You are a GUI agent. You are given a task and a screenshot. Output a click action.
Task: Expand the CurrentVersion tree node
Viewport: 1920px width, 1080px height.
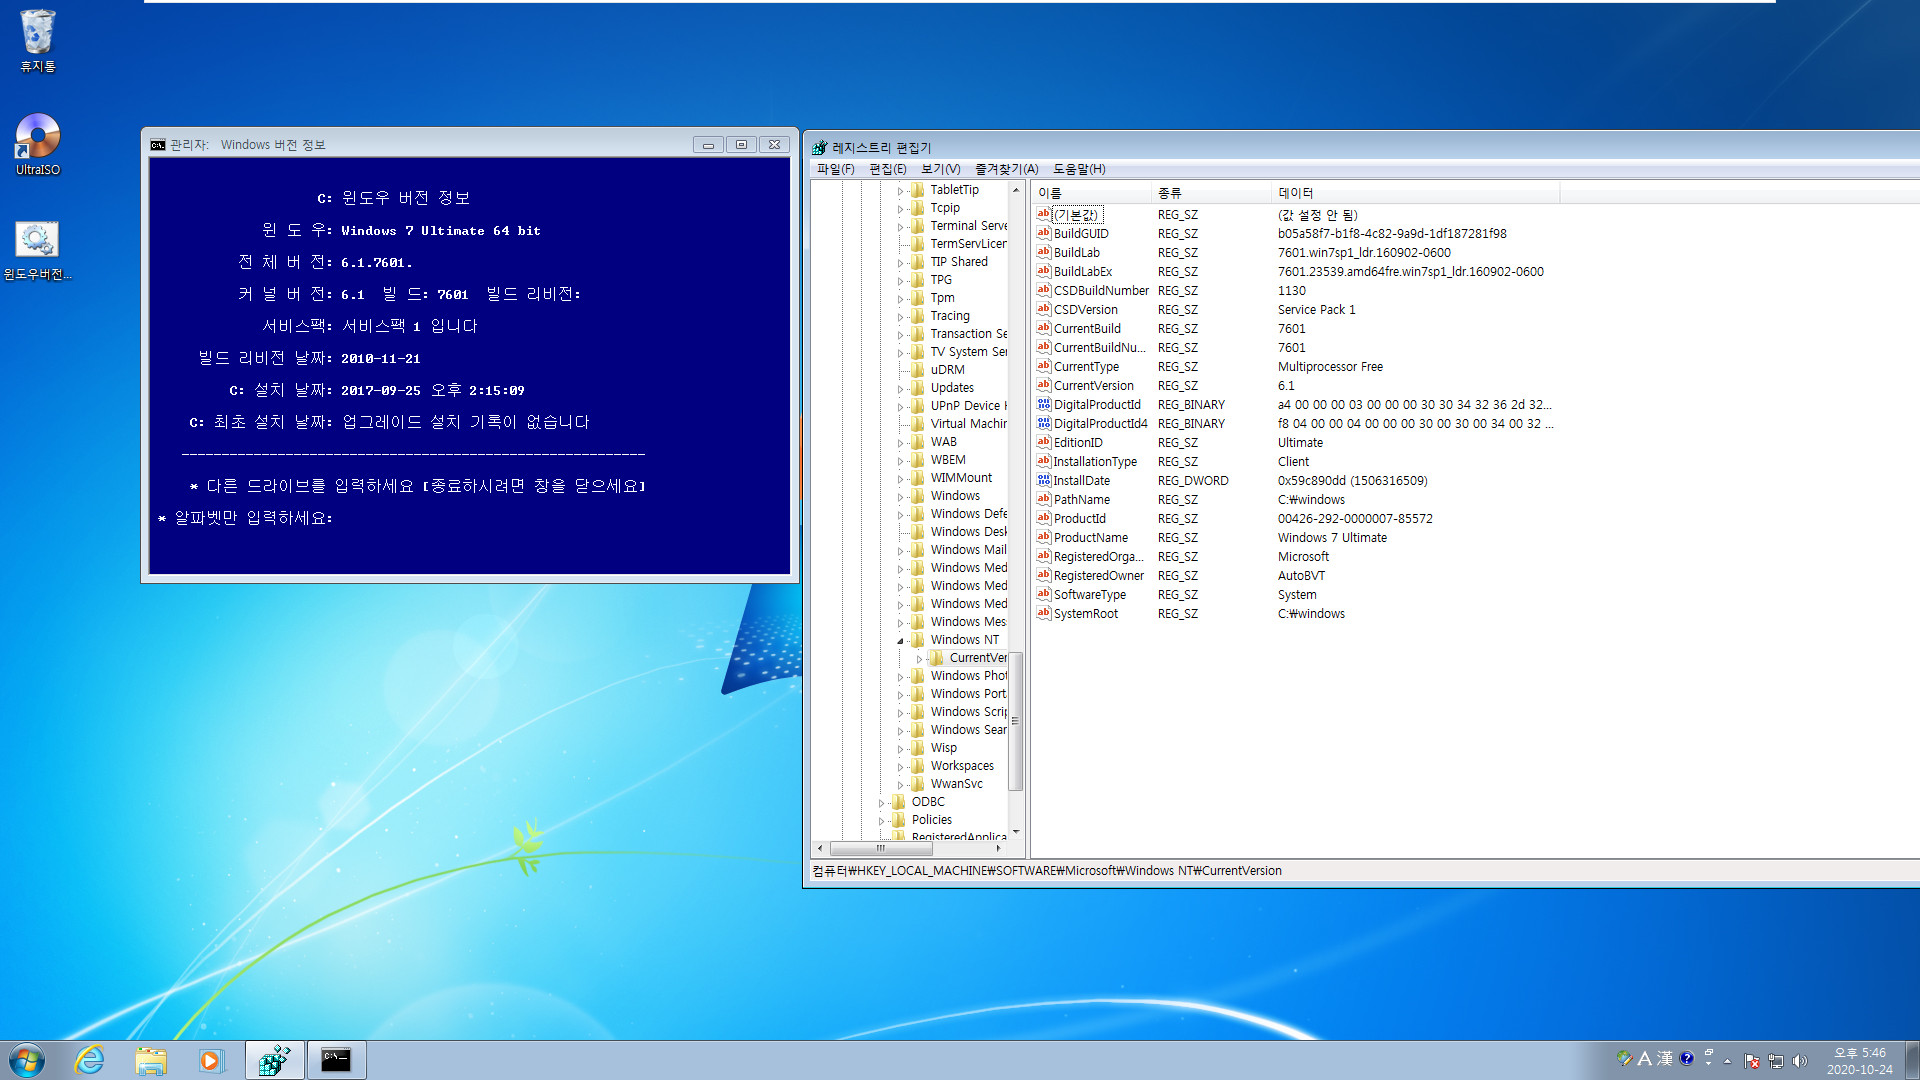pos(919,658)
